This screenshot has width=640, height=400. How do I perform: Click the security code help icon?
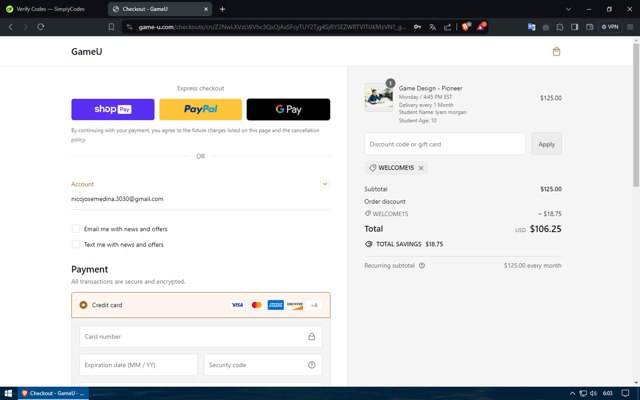pyautogui.click(x=311, y=365)
